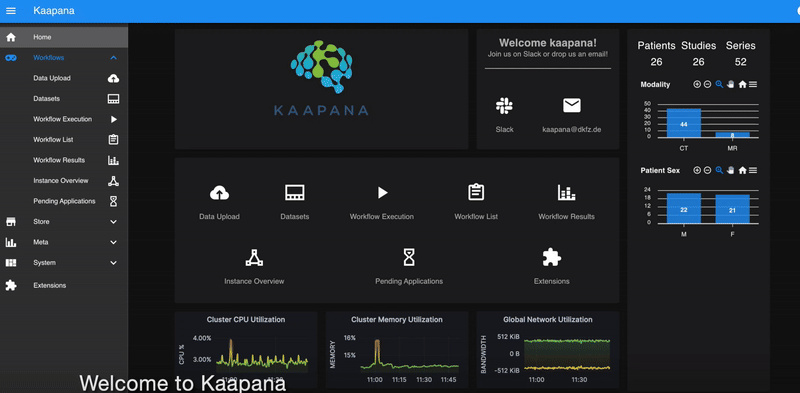Open Patient Sex chart hamburger menu
The height and width of the screenshot is (393, 800).
753,170
